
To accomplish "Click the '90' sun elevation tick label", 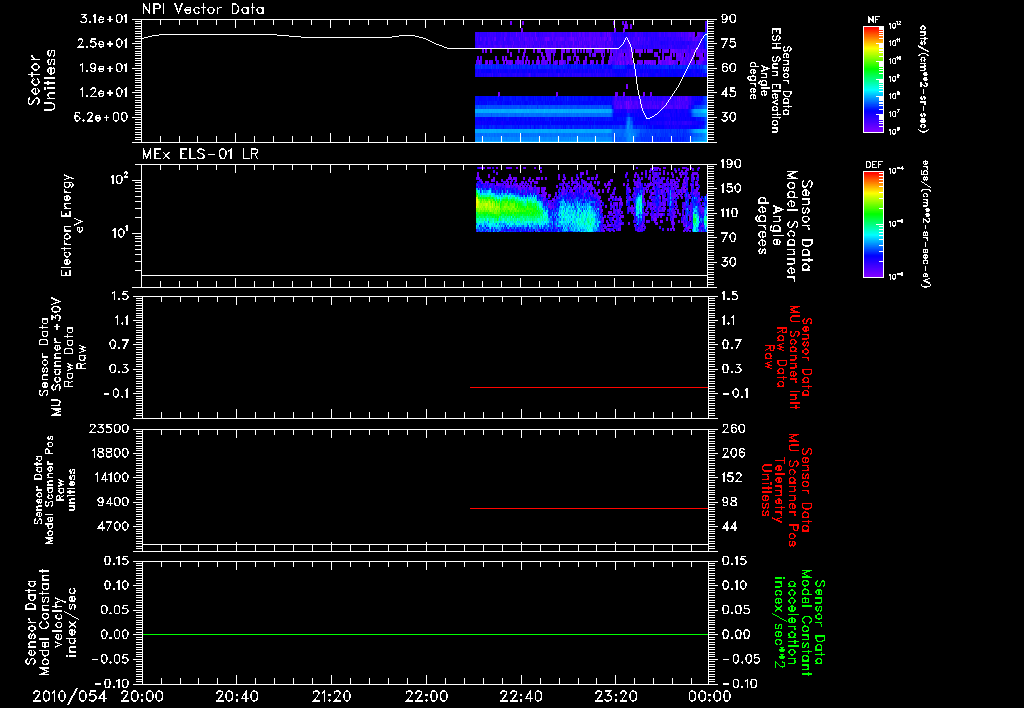I will coord(729,19).
